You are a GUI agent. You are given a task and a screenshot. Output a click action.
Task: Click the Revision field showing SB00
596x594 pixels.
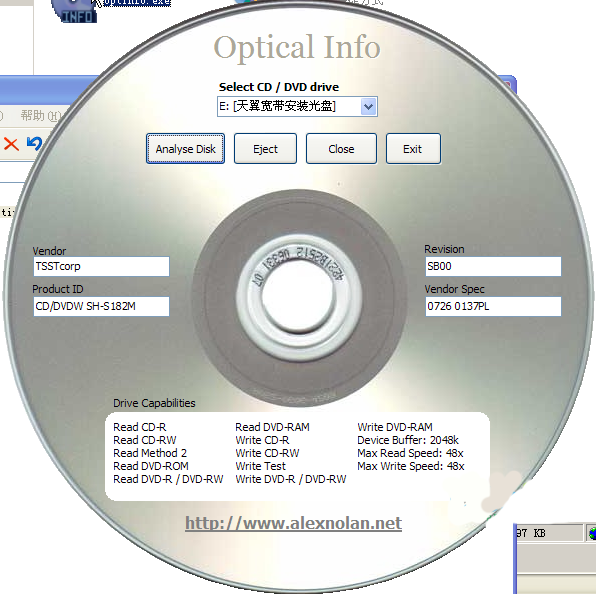(493, 266)
